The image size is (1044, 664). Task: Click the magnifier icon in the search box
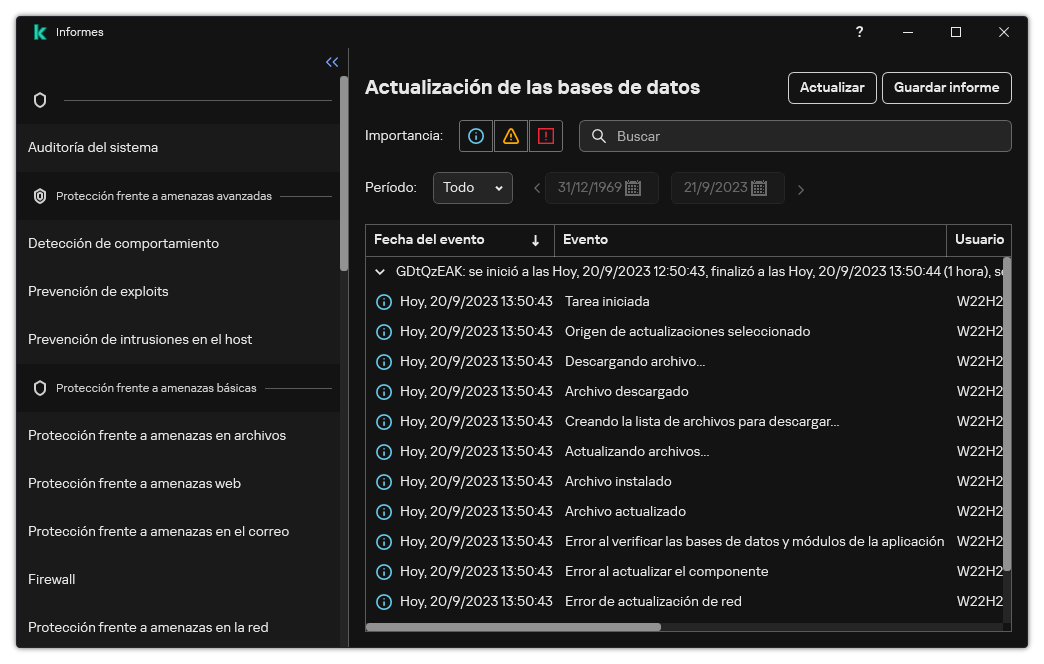(597, 136)
